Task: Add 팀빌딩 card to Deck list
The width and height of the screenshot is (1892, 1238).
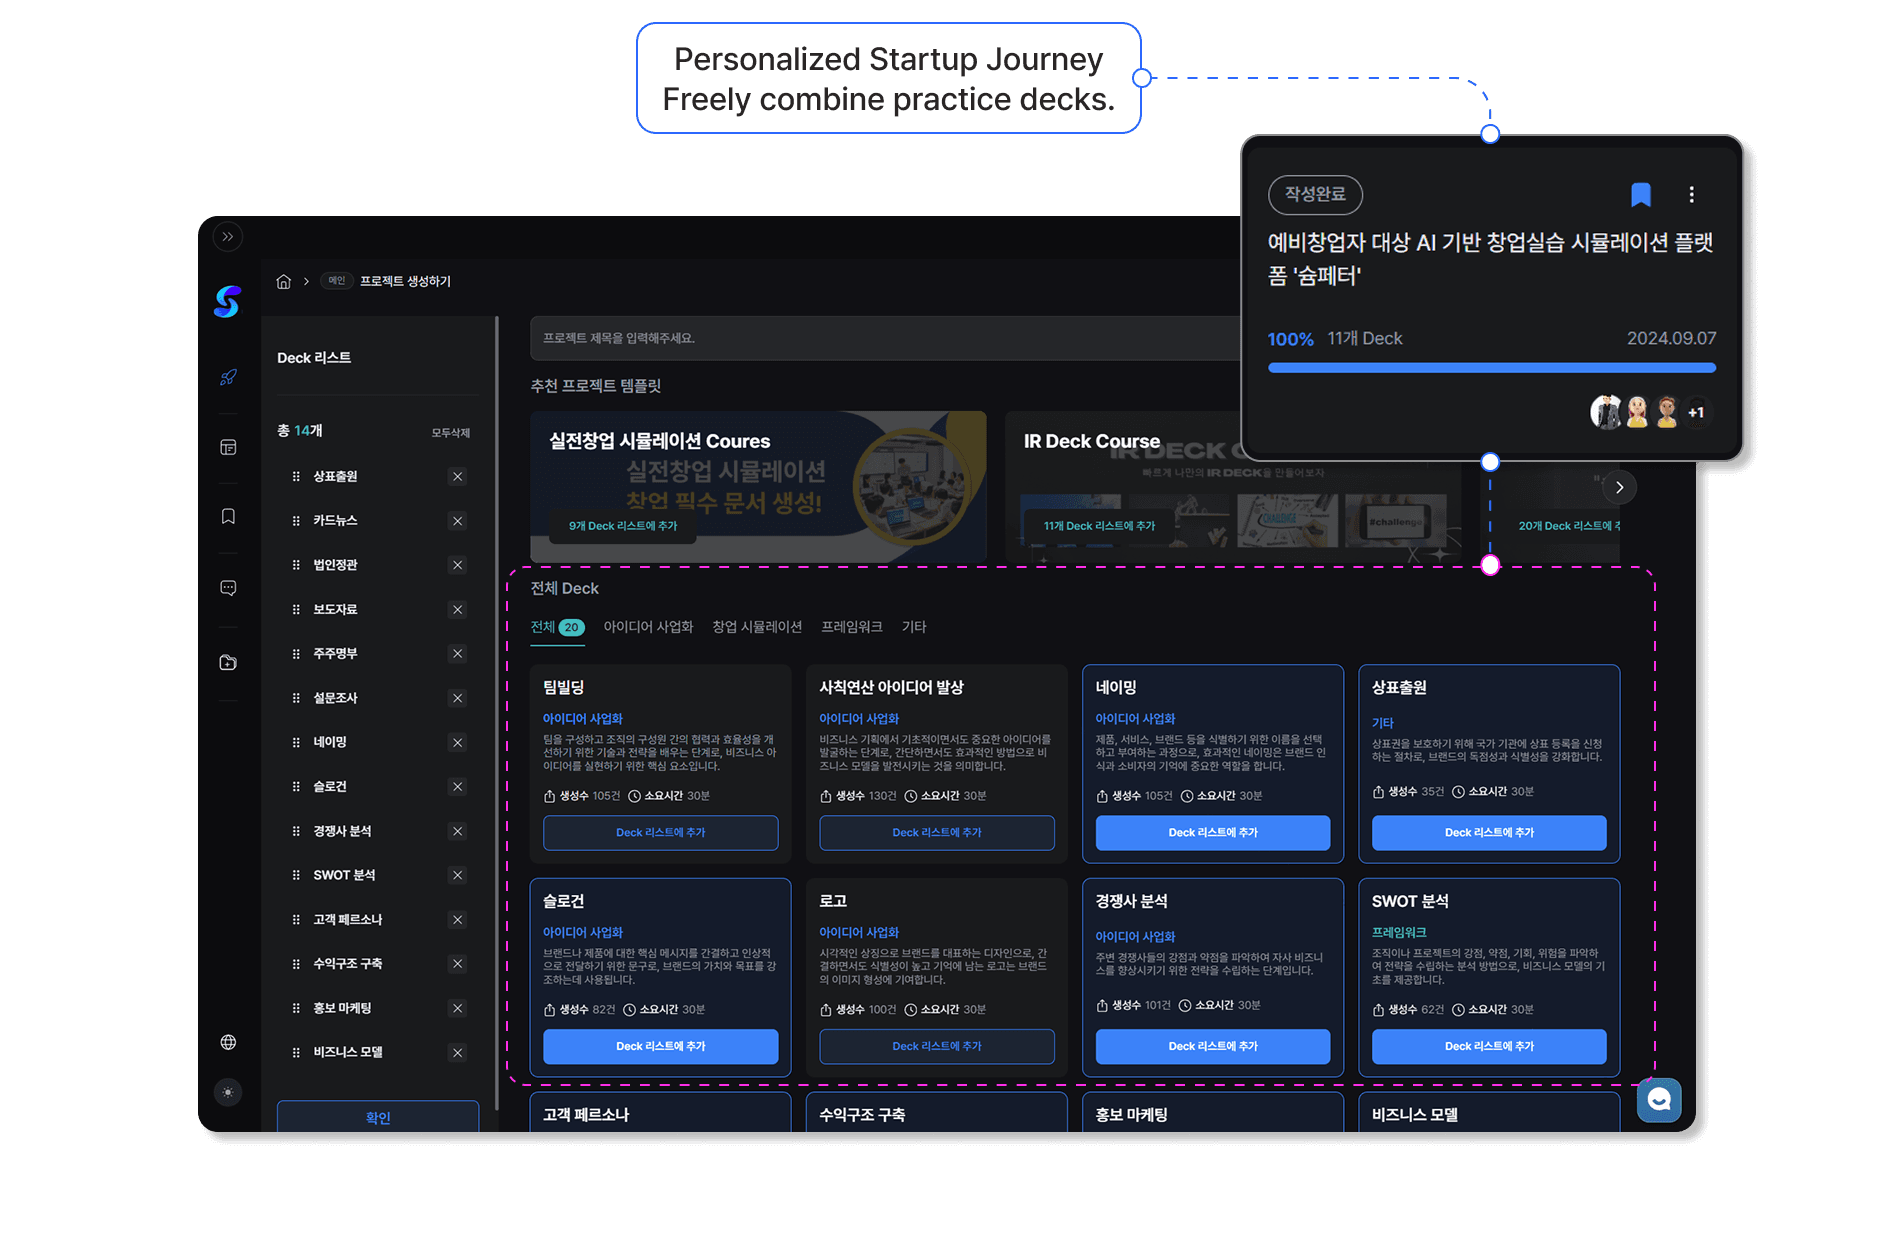Action: pyautogui.click(x=660, y=833)
